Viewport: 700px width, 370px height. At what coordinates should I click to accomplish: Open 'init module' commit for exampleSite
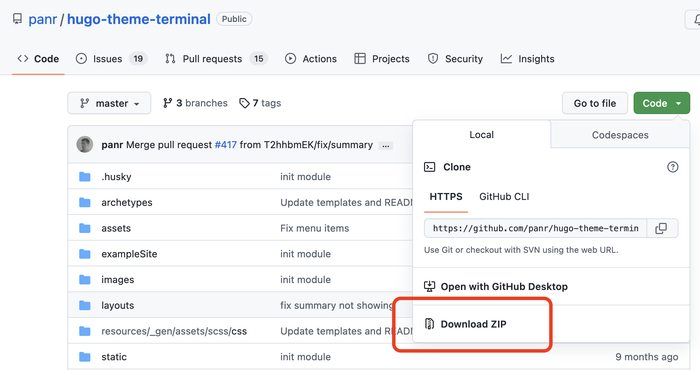click(x=305, y=254)
